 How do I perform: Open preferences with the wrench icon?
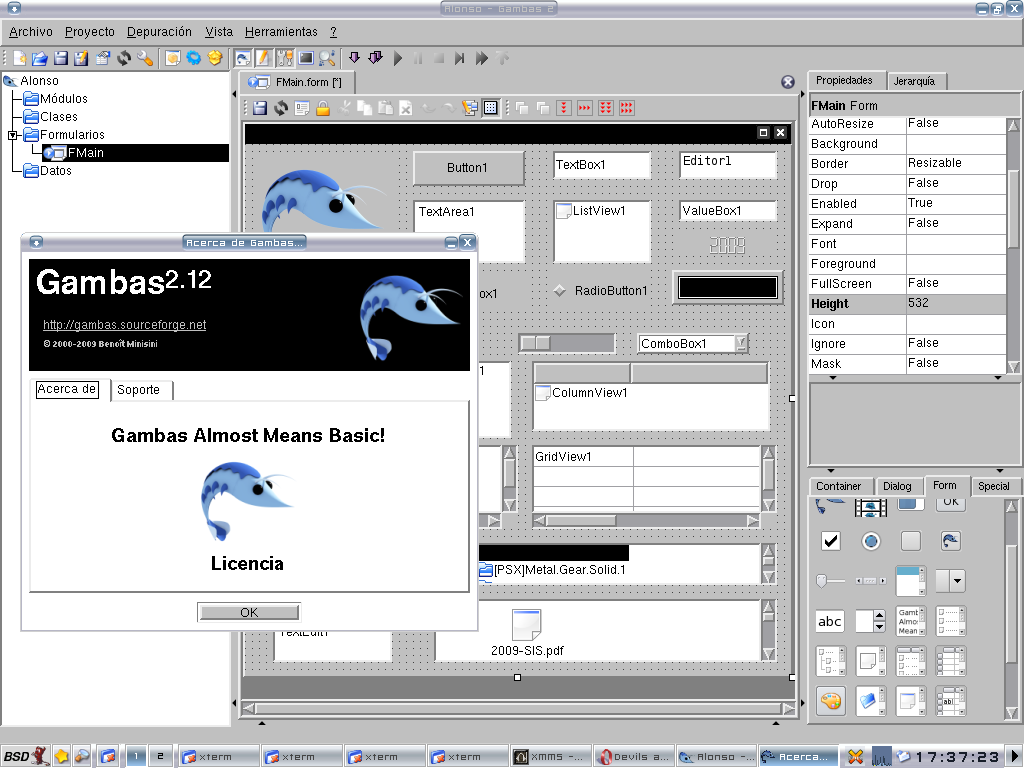pyautogui.click(x=145, y=58)
